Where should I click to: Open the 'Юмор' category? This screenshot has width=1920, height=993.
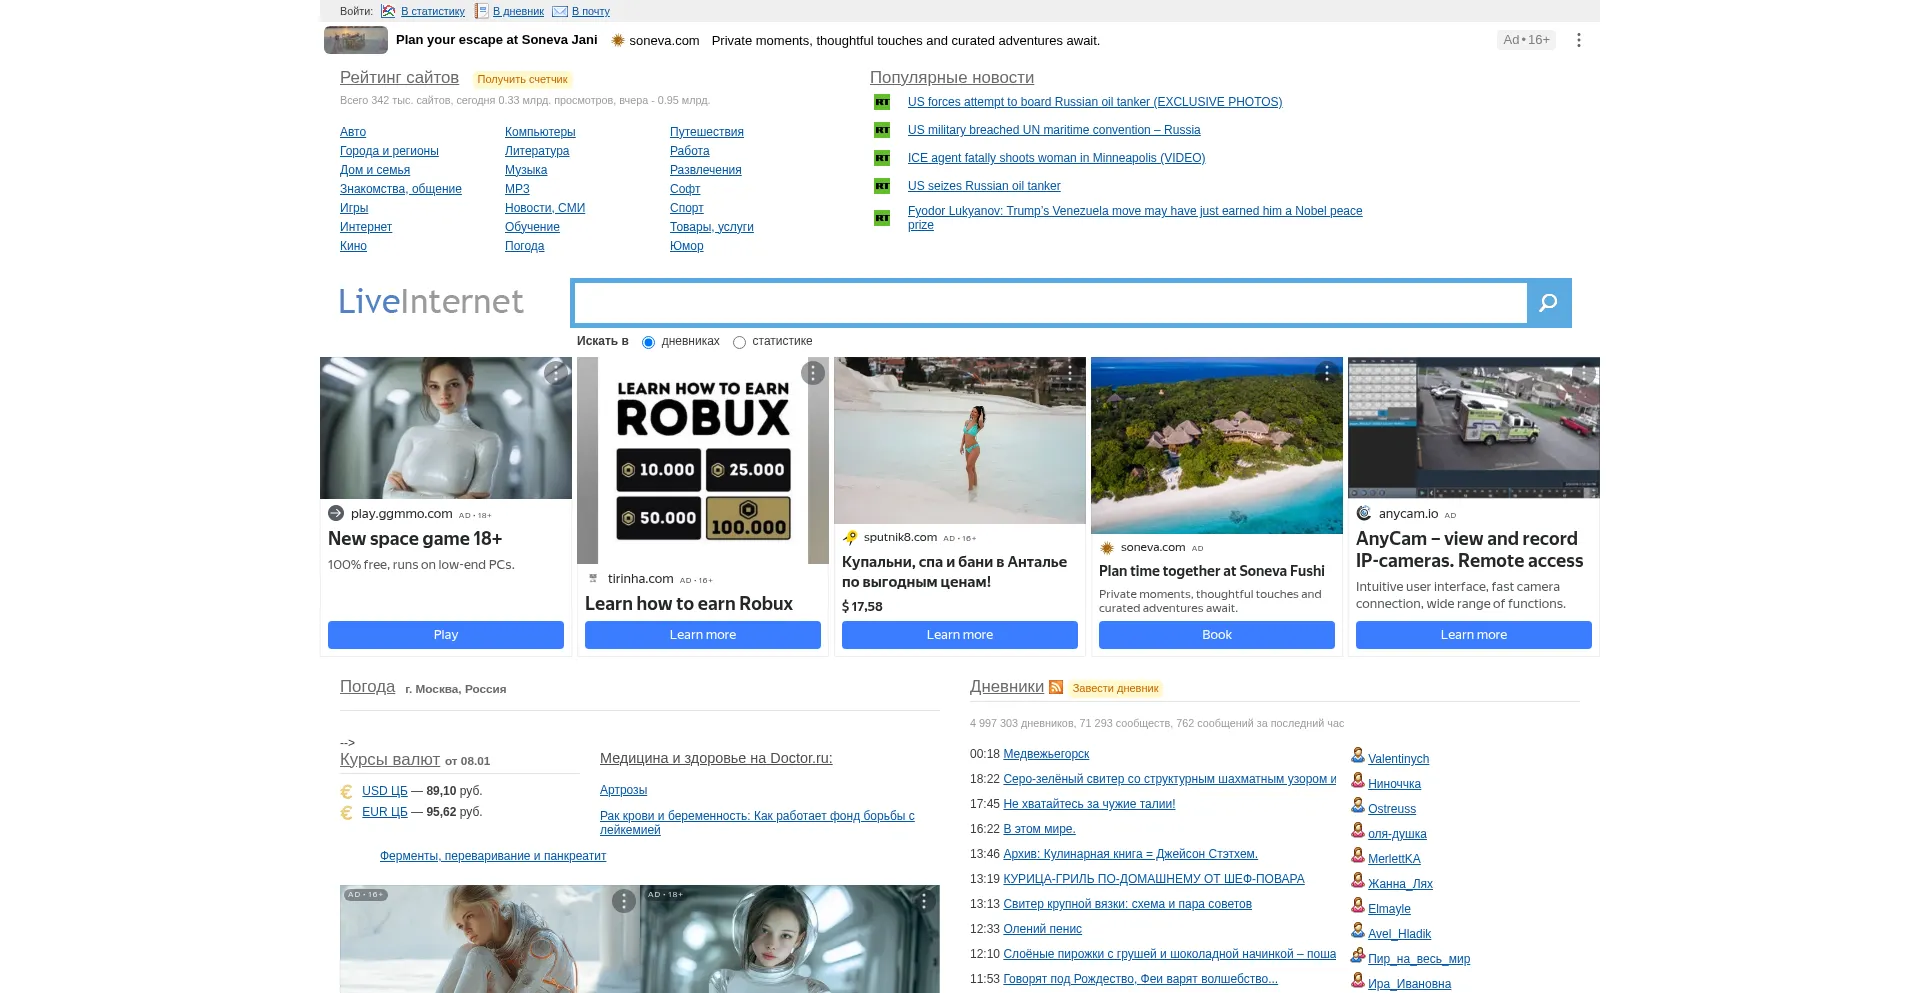pyautogui.click(x=687, y=246)
